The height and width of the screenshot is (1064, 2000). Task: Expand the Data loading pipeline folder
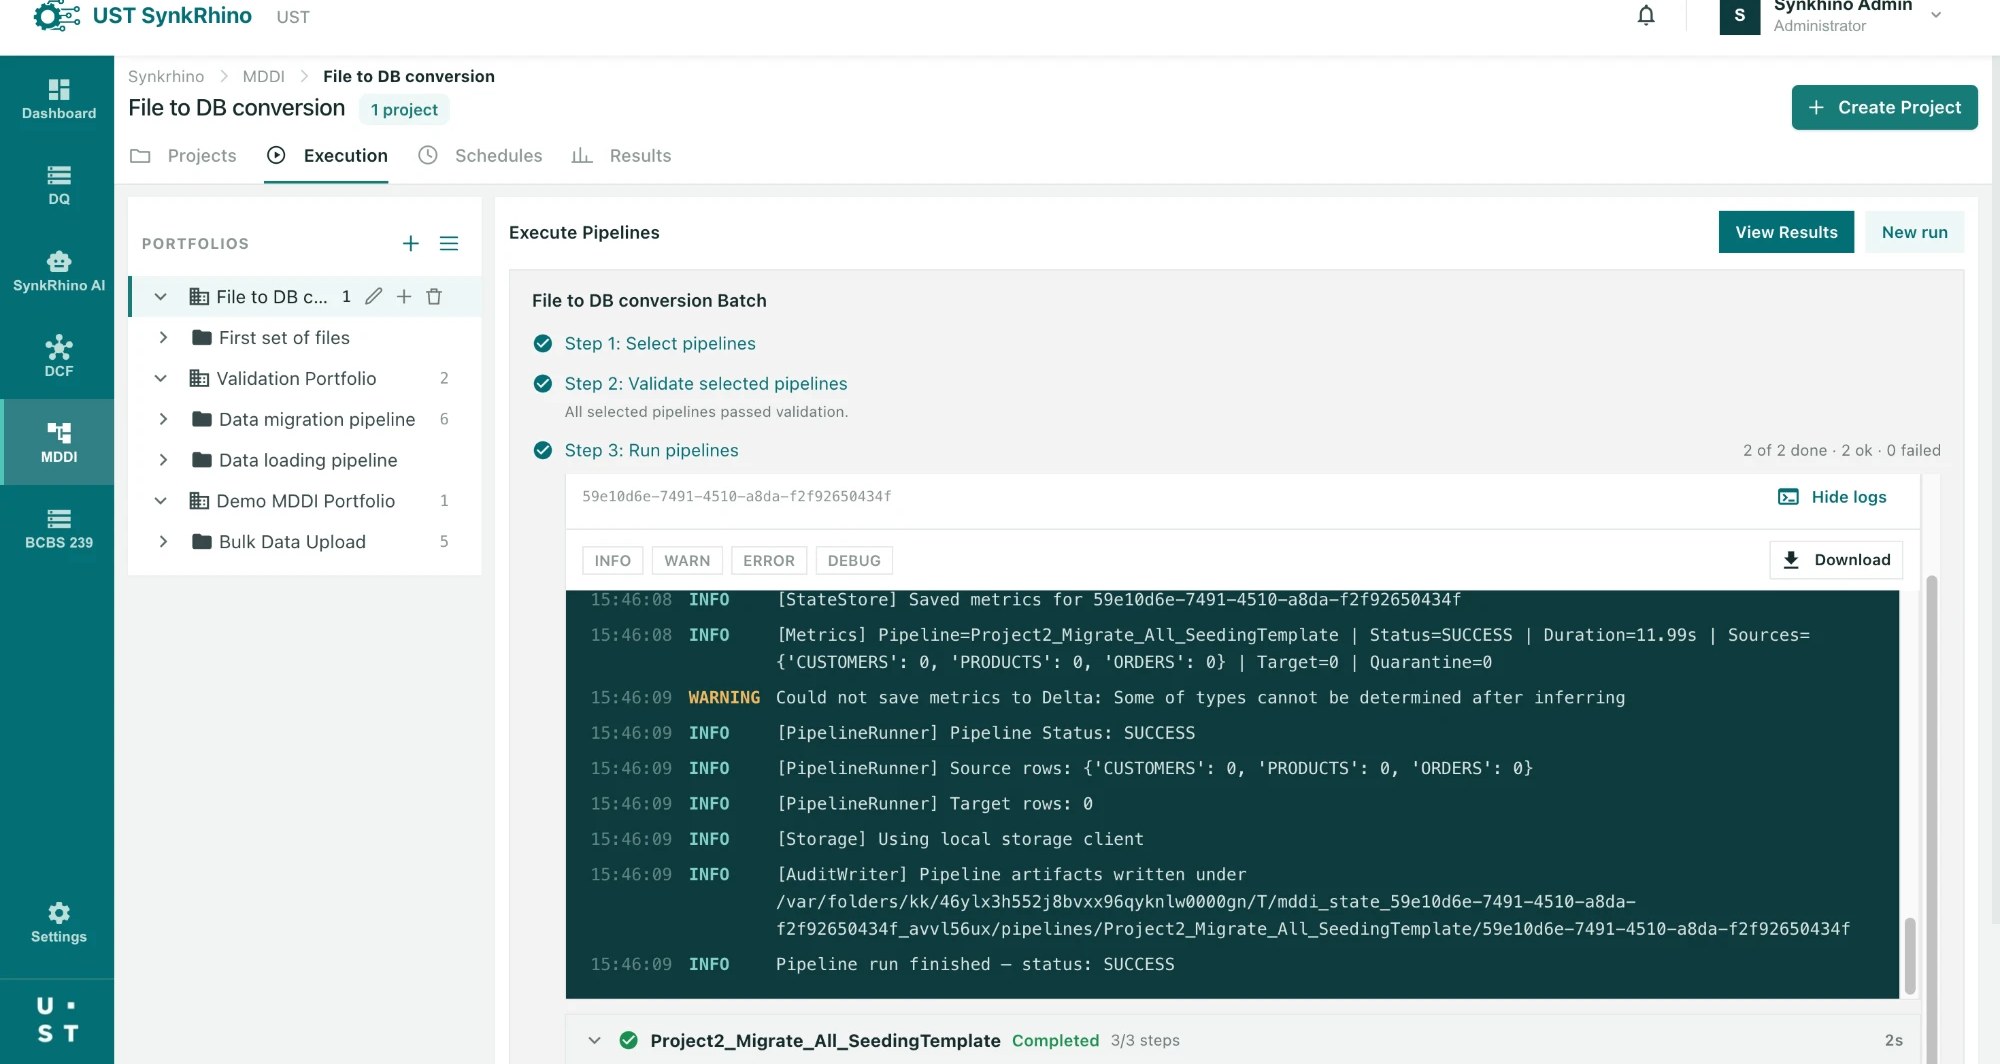[163, 460]
